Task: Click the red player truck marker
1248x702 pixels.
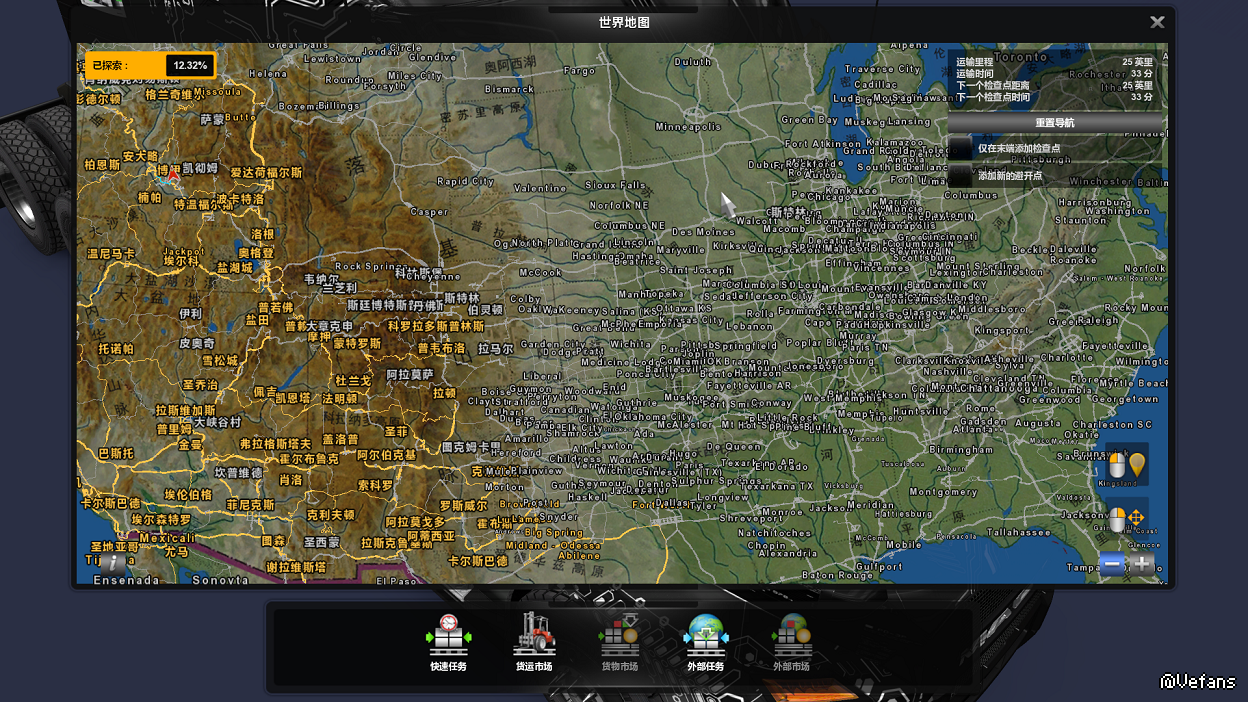Action: (173, 175)
